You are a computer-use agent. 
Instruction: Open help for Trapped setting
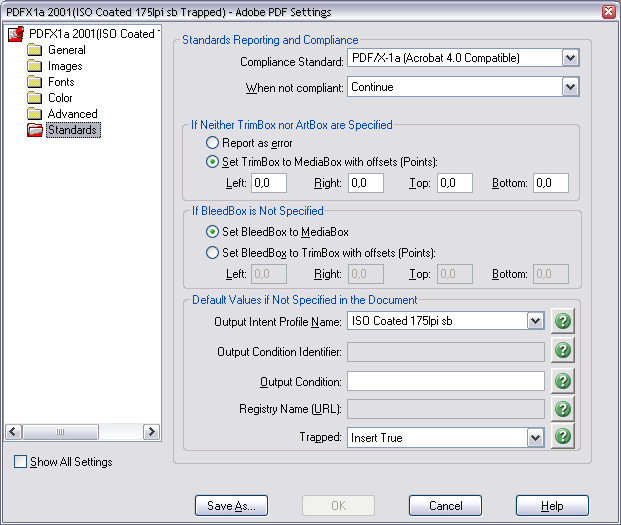click(563, 436)
